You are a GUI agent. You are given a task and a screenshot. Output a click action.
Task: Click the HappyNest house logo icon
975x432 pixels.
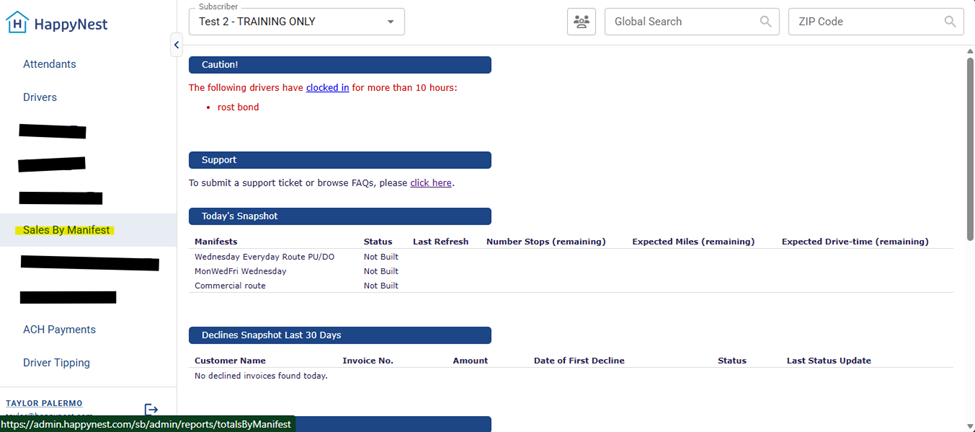coord(17,23)
